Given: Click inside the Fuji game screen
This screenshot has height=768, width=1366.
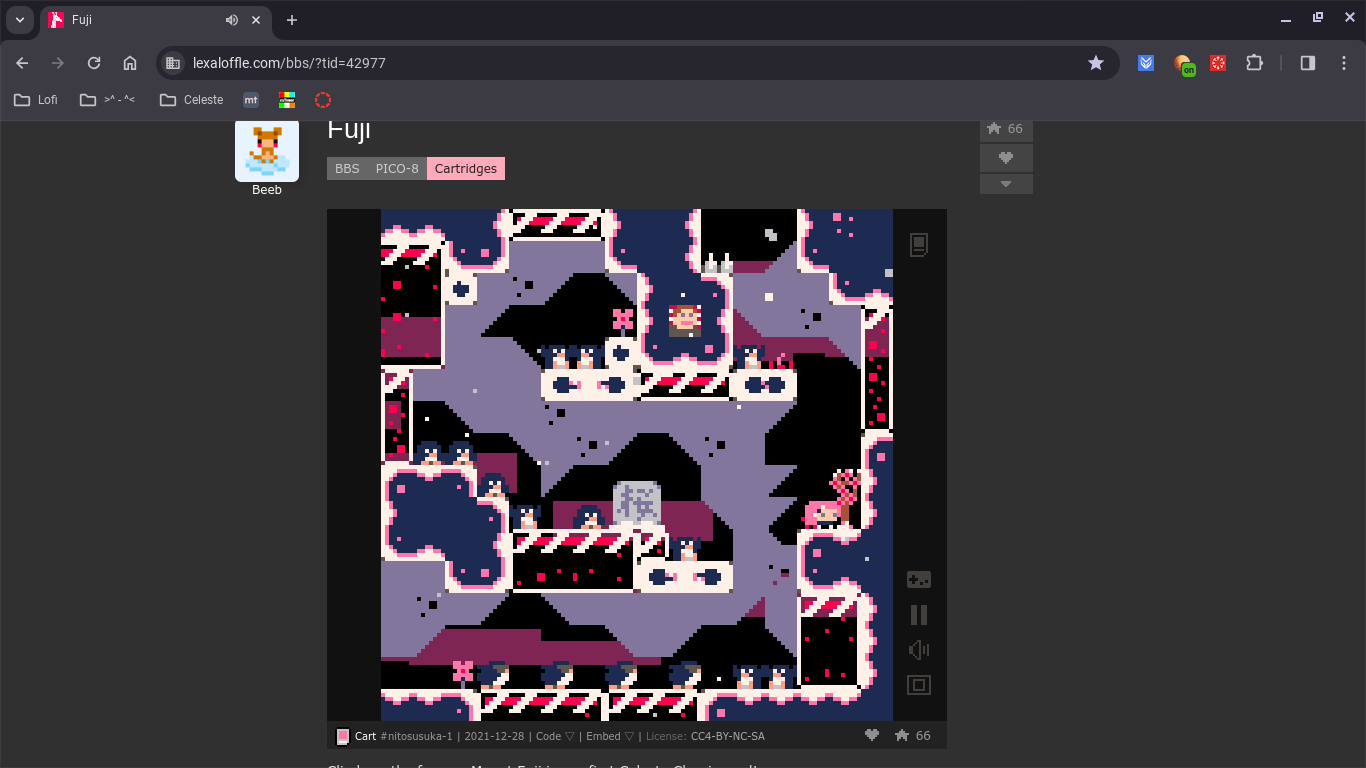Looking at the screenshot, I should (637, 465).
